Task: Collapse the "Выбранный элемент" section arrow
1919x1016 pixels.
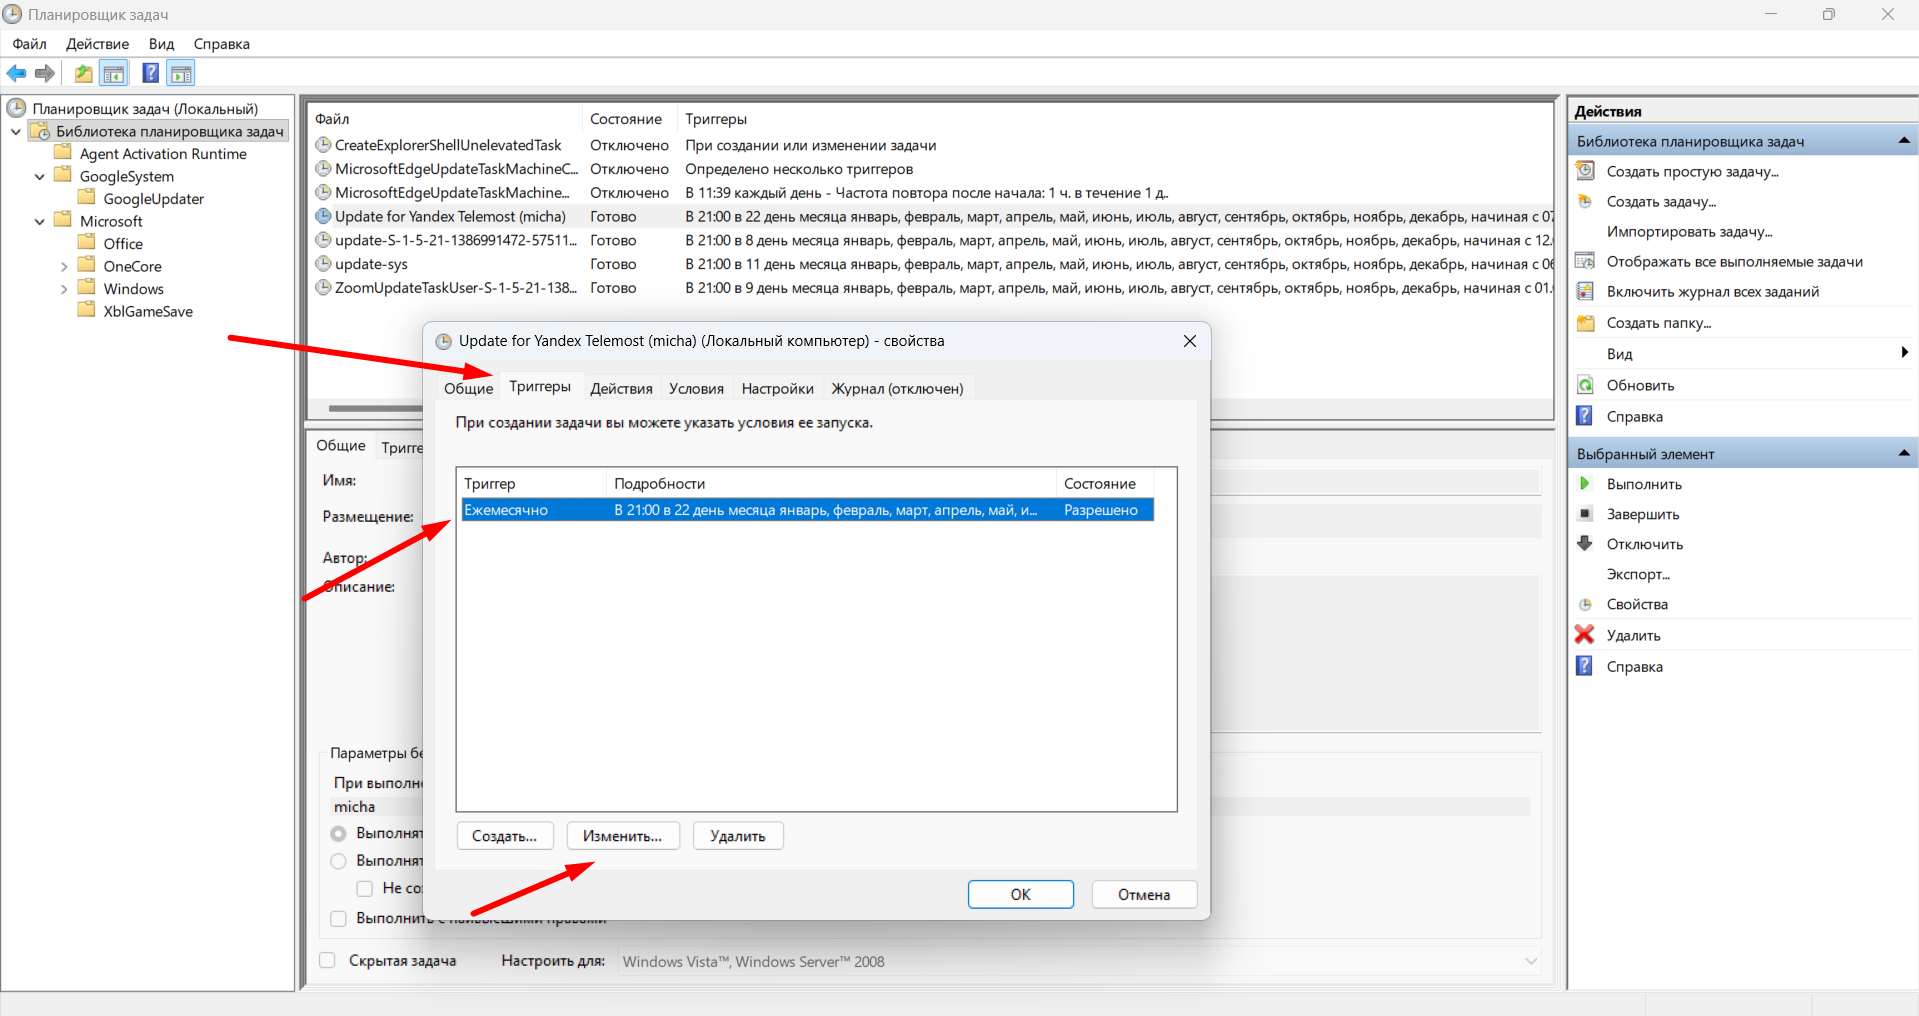Action: point(1904,454)
